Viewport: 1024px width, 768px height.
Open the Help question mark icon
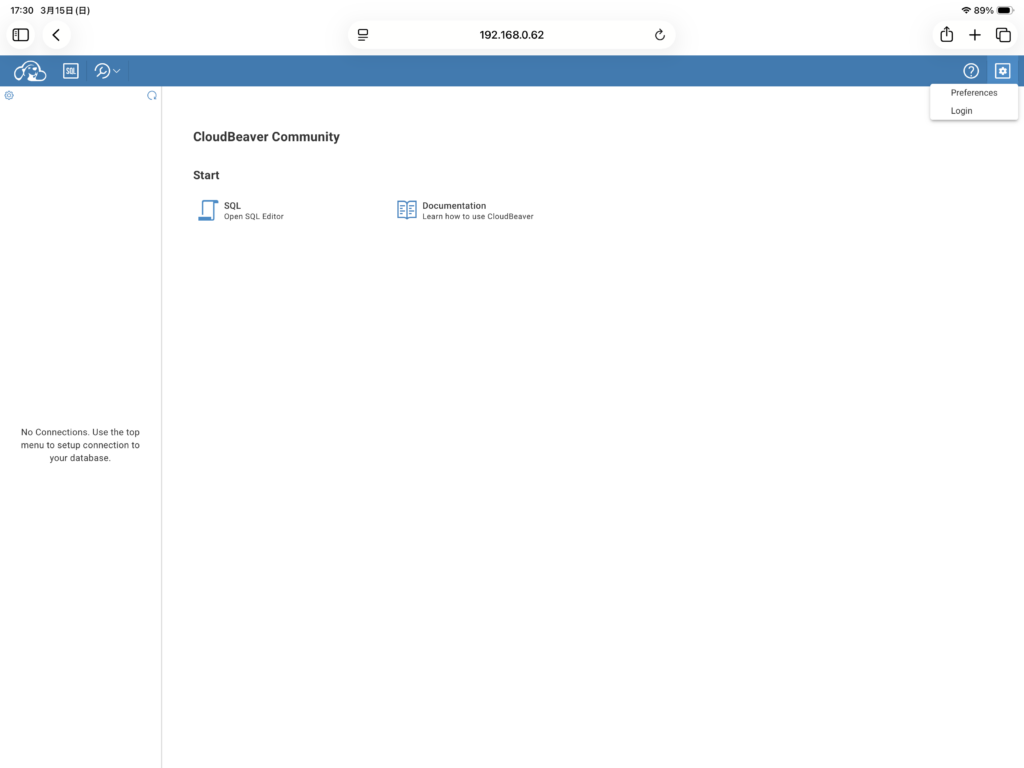[x=970, y=71]
